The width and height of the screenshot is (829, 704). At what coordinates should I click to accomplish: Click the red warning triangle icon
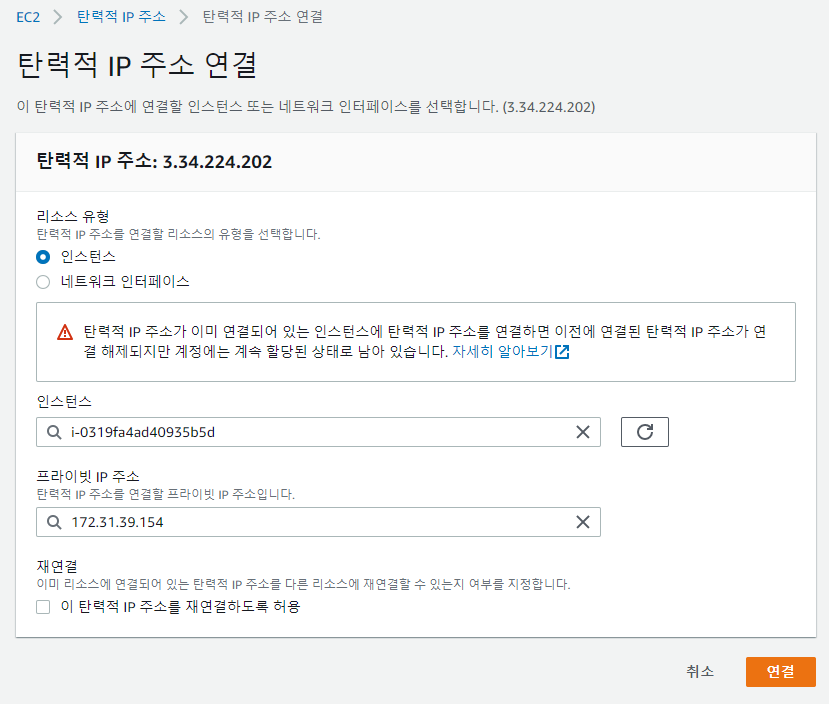(x=65, y=332)
